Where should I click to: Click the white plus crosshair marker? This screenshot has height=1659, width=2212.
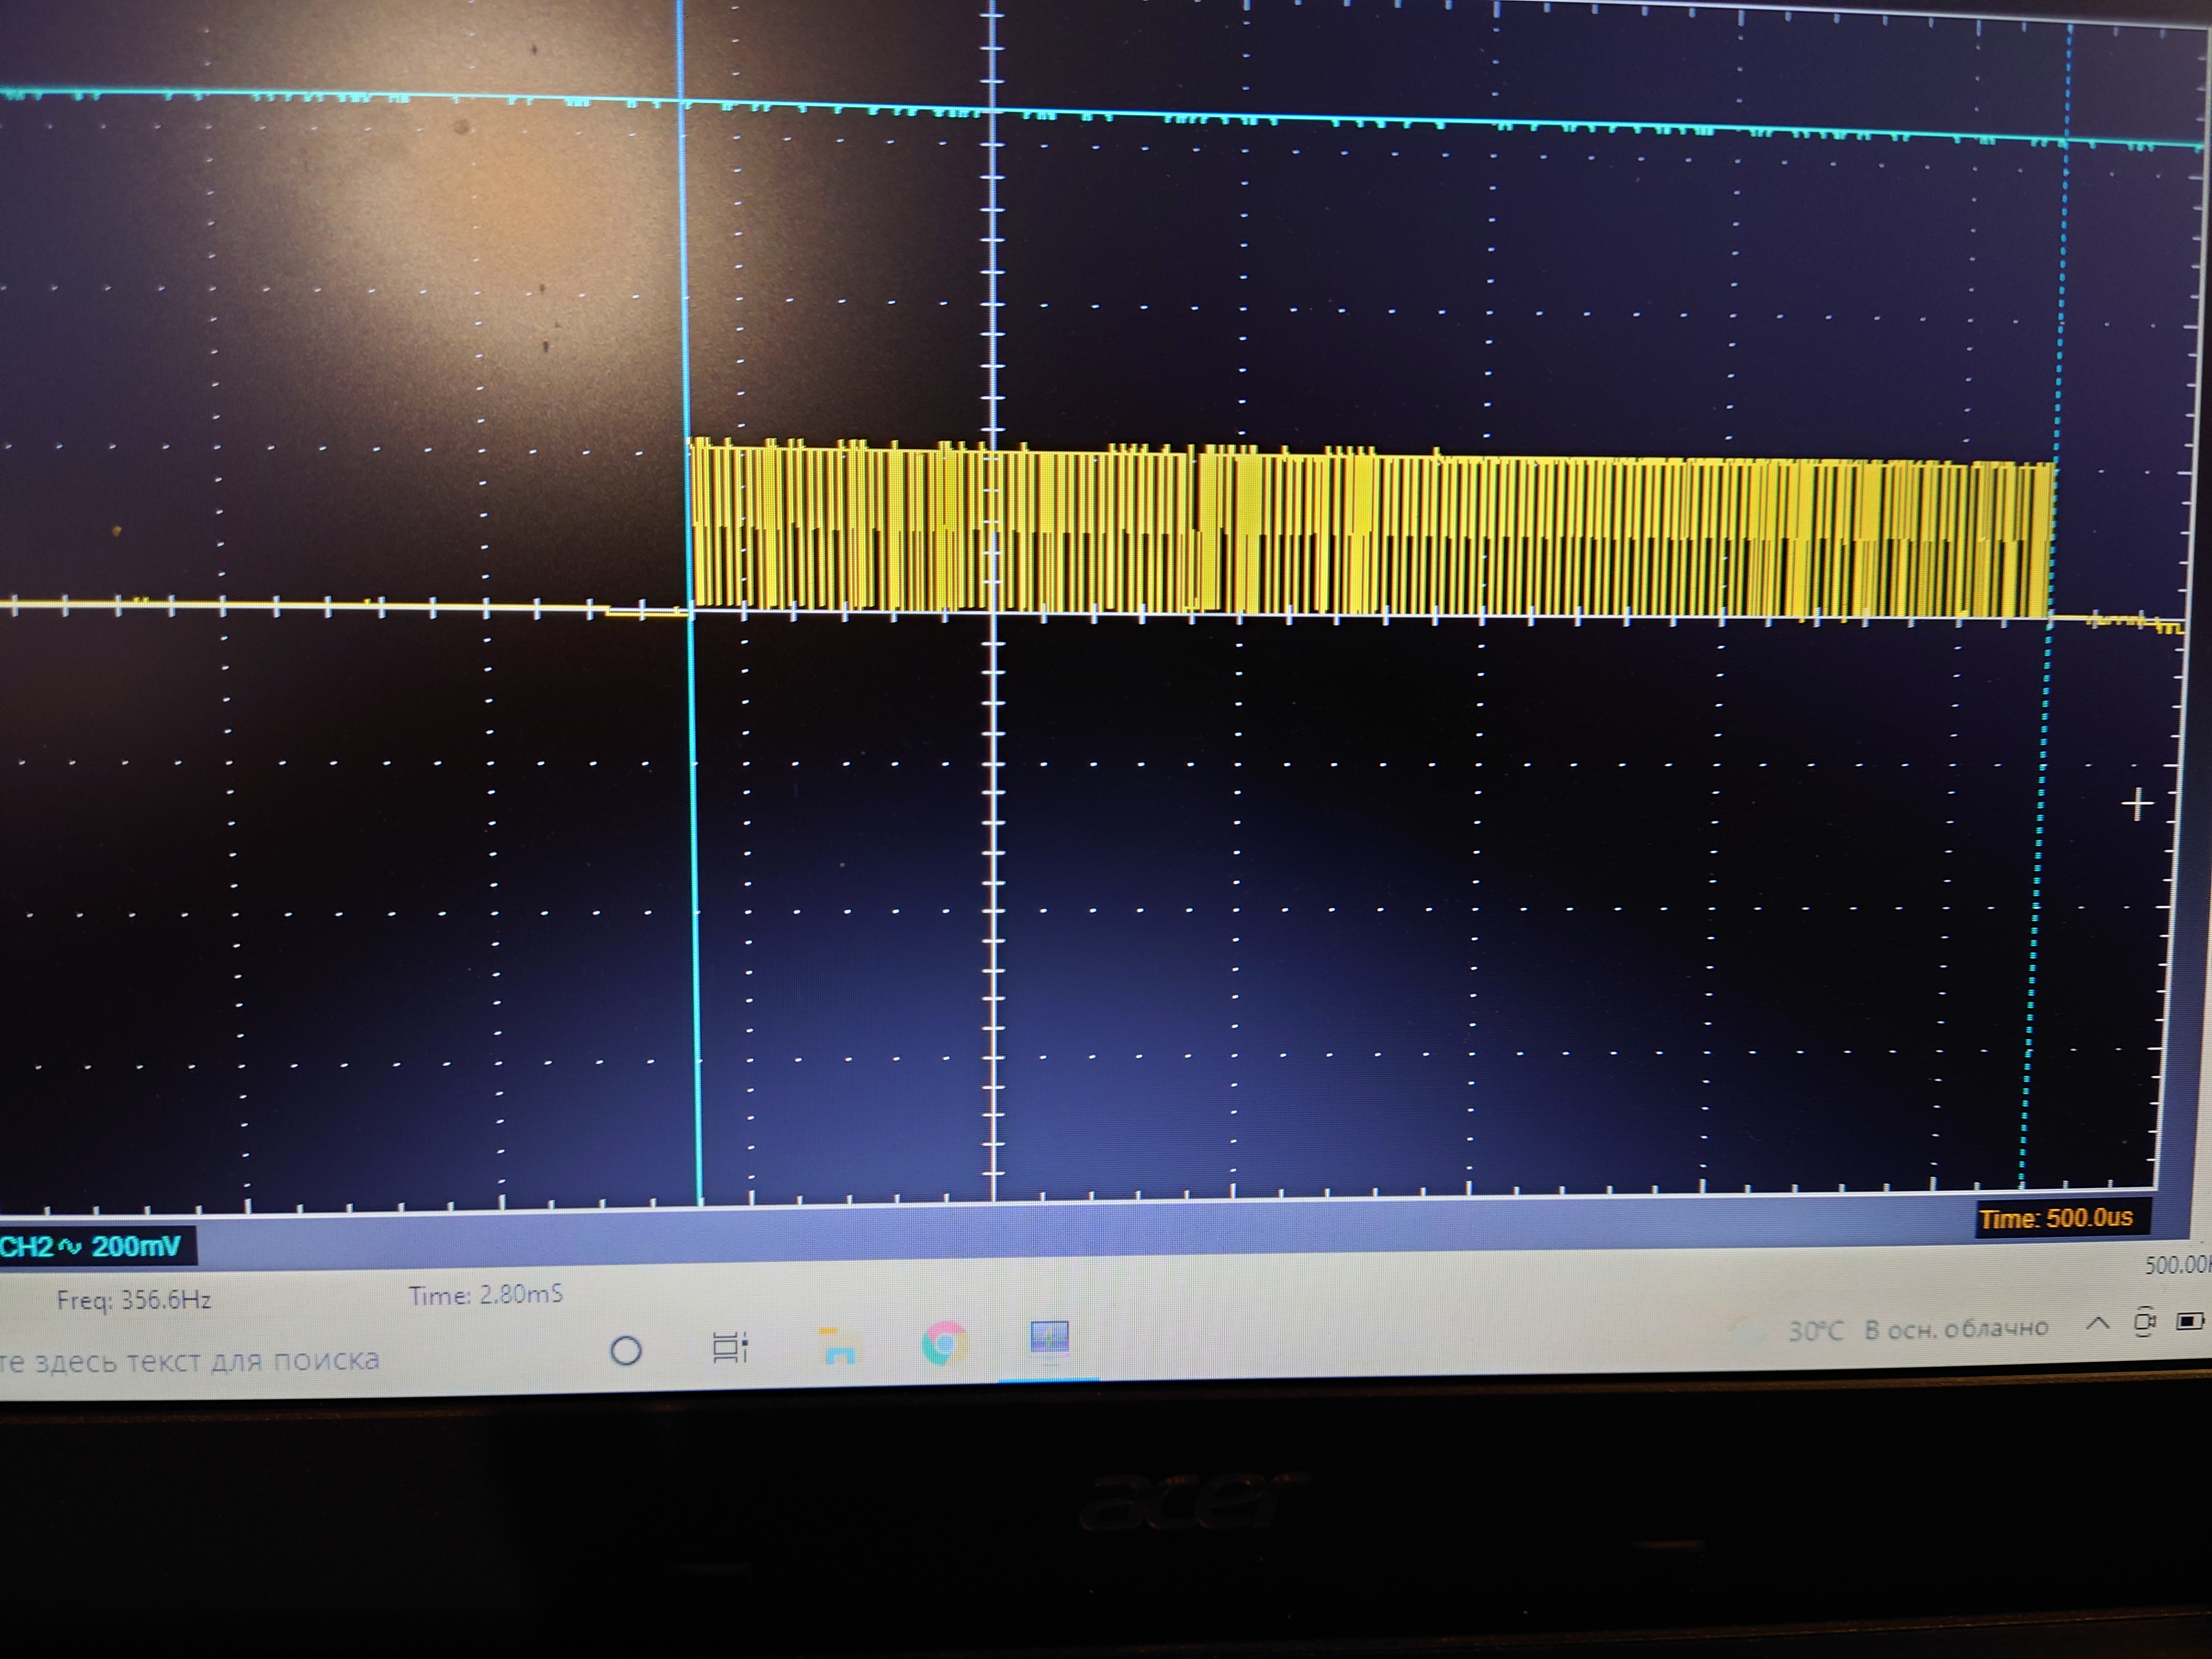pos(2137,804)
